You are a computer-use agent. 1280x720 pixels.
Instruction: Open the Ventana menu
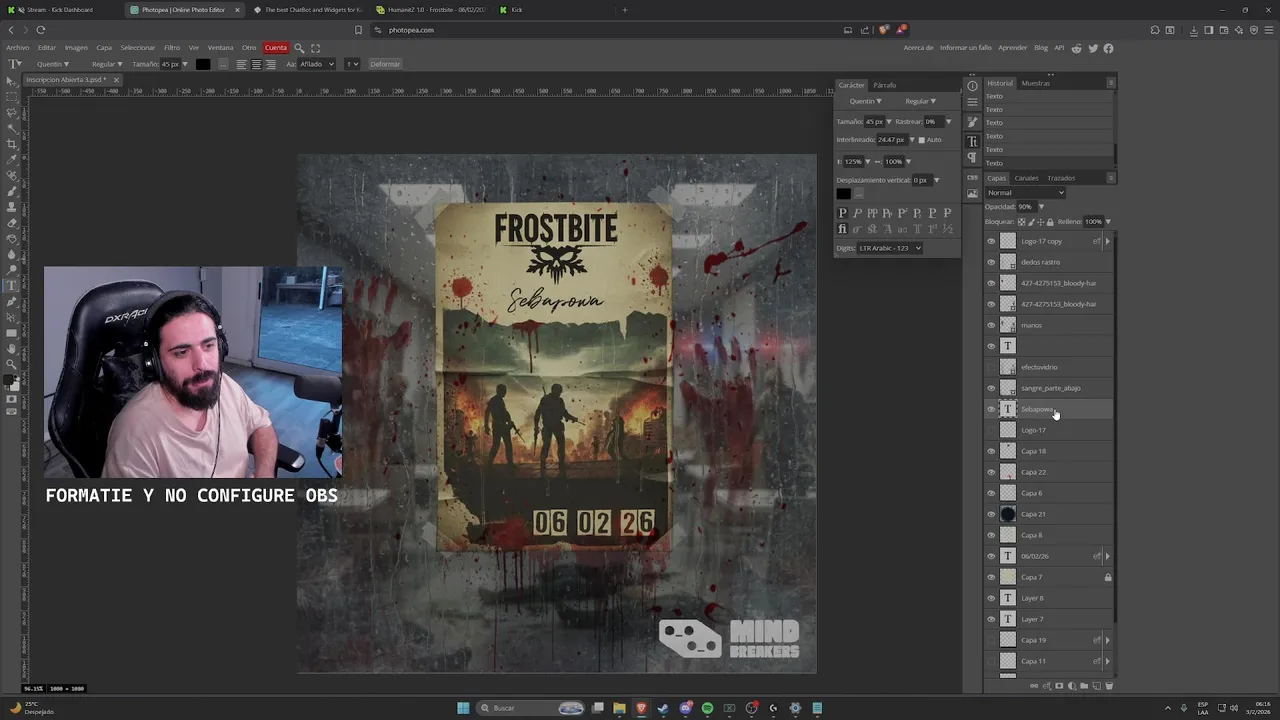(220, 47)
